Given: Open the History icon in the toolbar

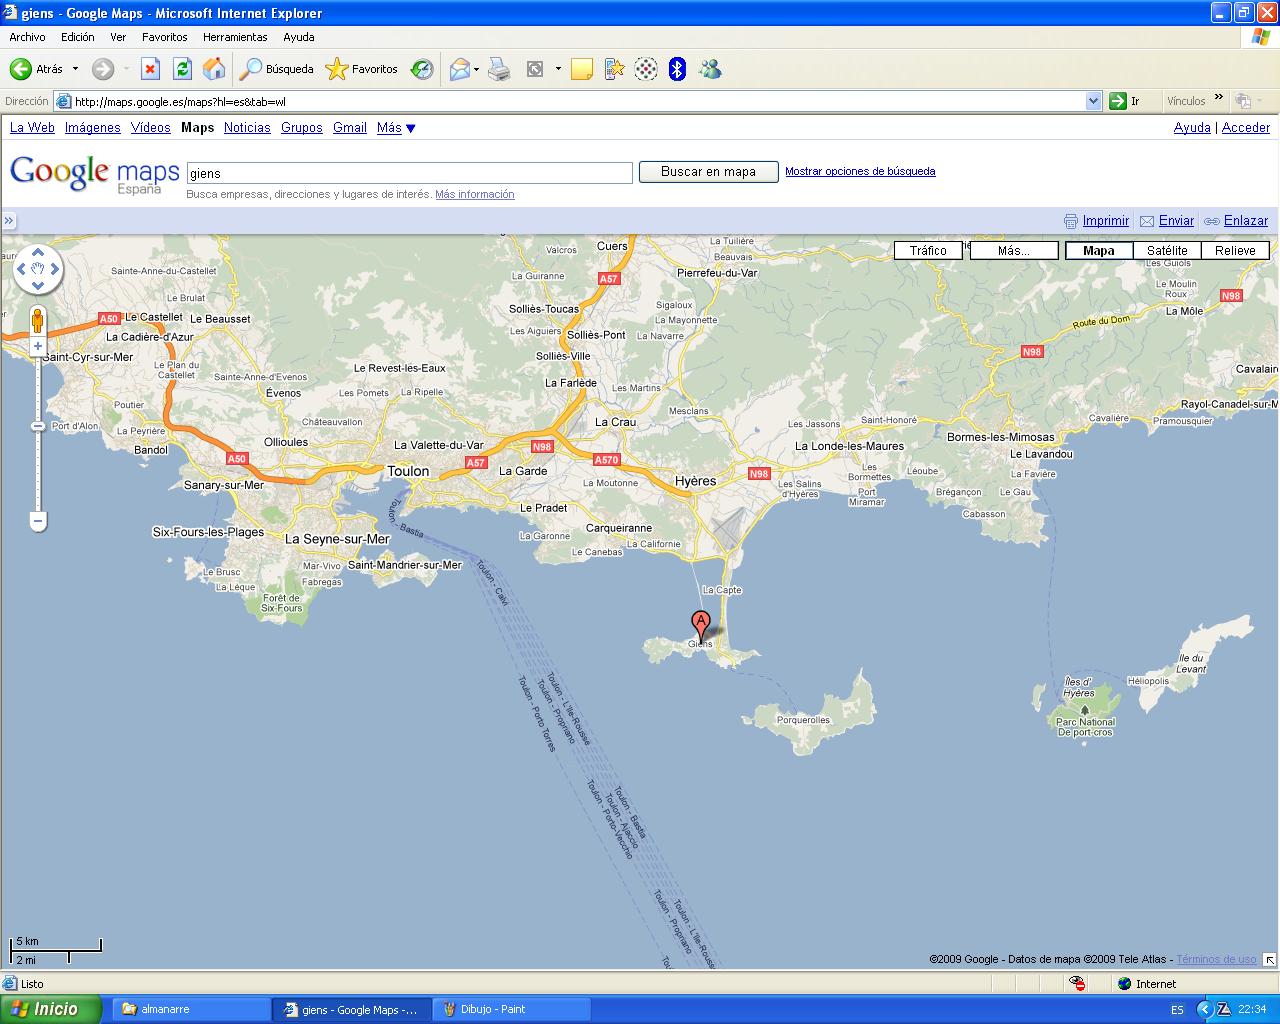Looking at the screenshot, I should pyautogui.click(x=422, y=69).
